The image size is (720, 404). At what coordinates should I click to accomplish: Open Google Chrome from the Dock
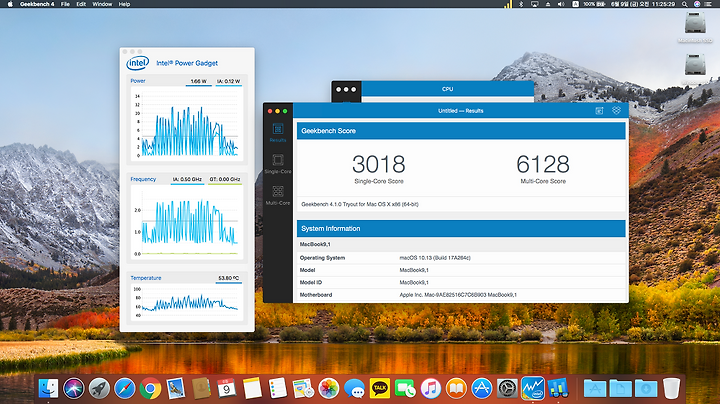(x=150, y=388)
